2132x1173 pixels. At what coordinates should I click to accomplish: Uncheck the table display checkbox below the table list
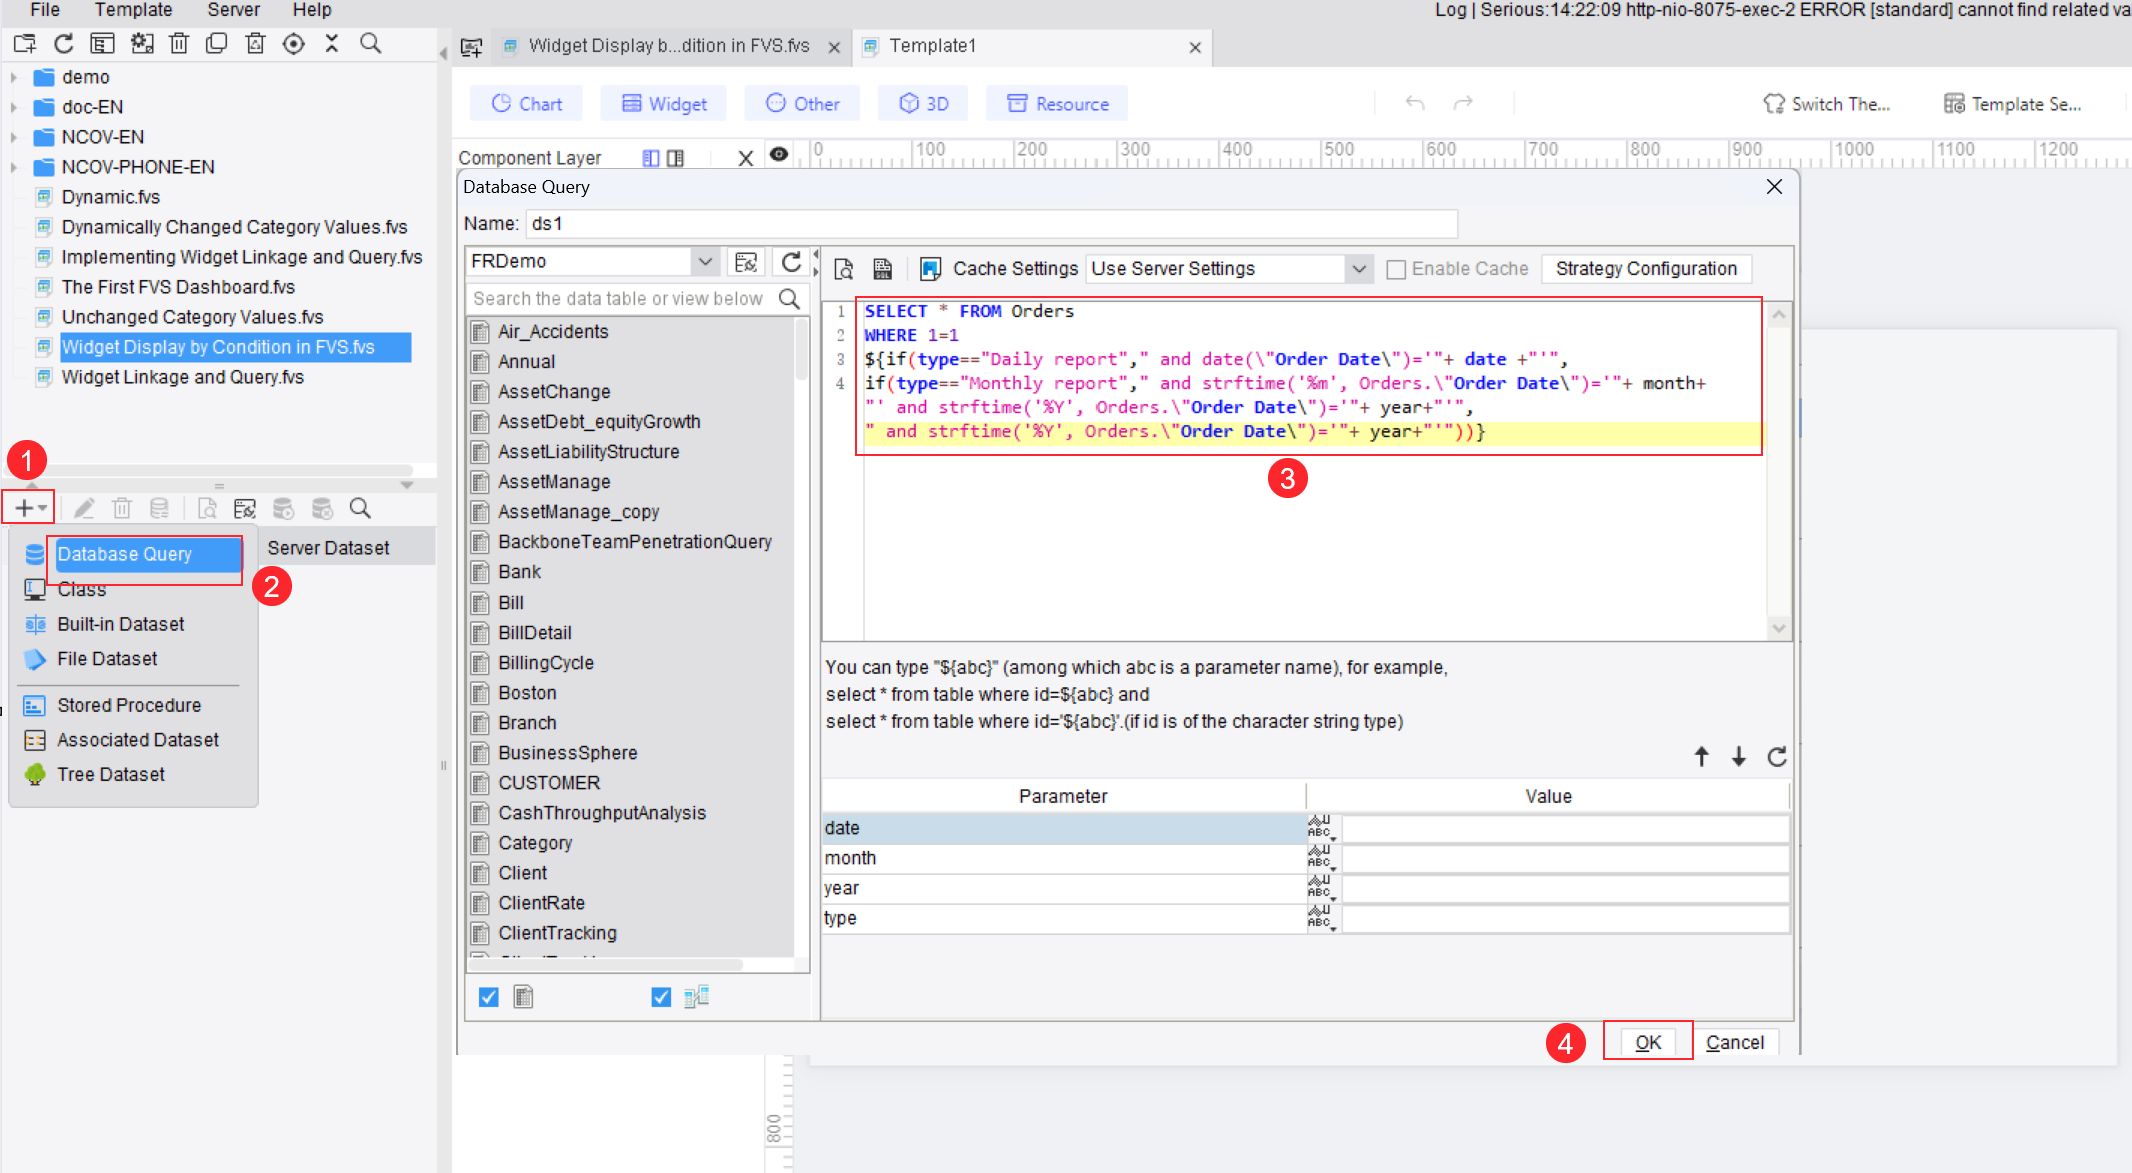pyautogui.click(x=488, y=997)
